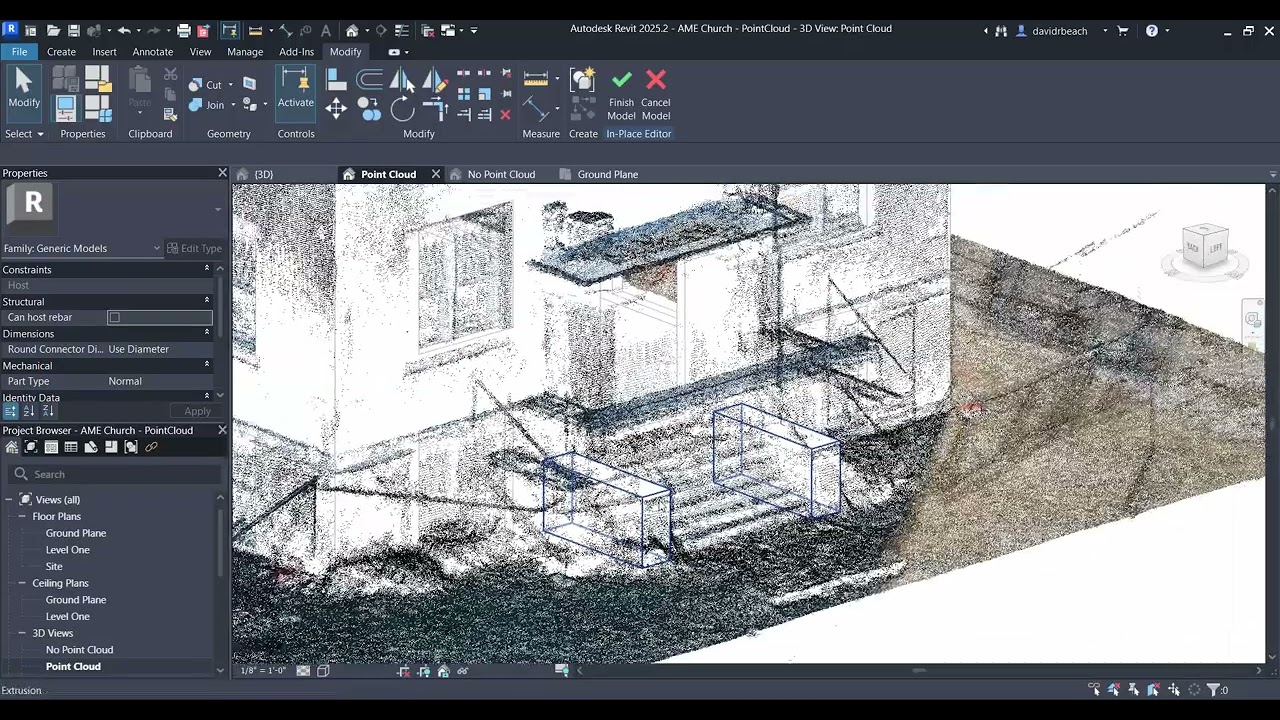Select Mirror - Pick Axis tool
Viewport: 1280px width, 720px height.
click(x=402, y=80)
